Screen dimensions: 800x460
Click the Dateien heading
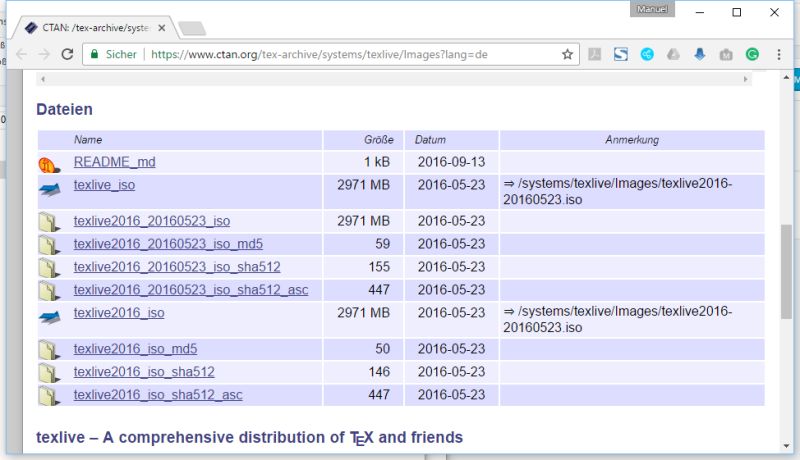click(64, 109)
